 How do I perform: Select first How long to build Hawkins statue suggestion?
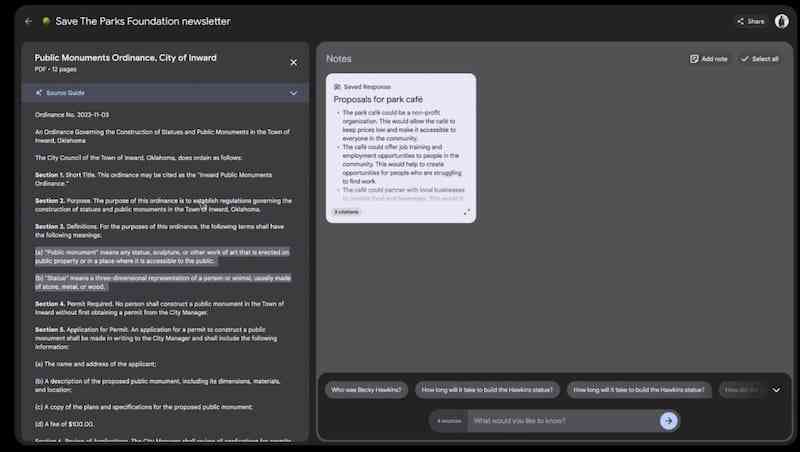(487, 390)
